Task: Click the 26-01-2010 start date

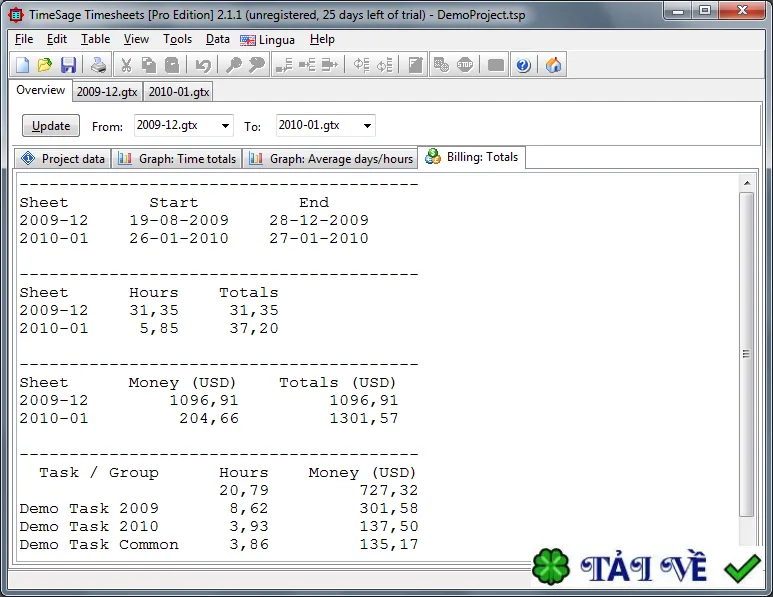Action: 179,239
